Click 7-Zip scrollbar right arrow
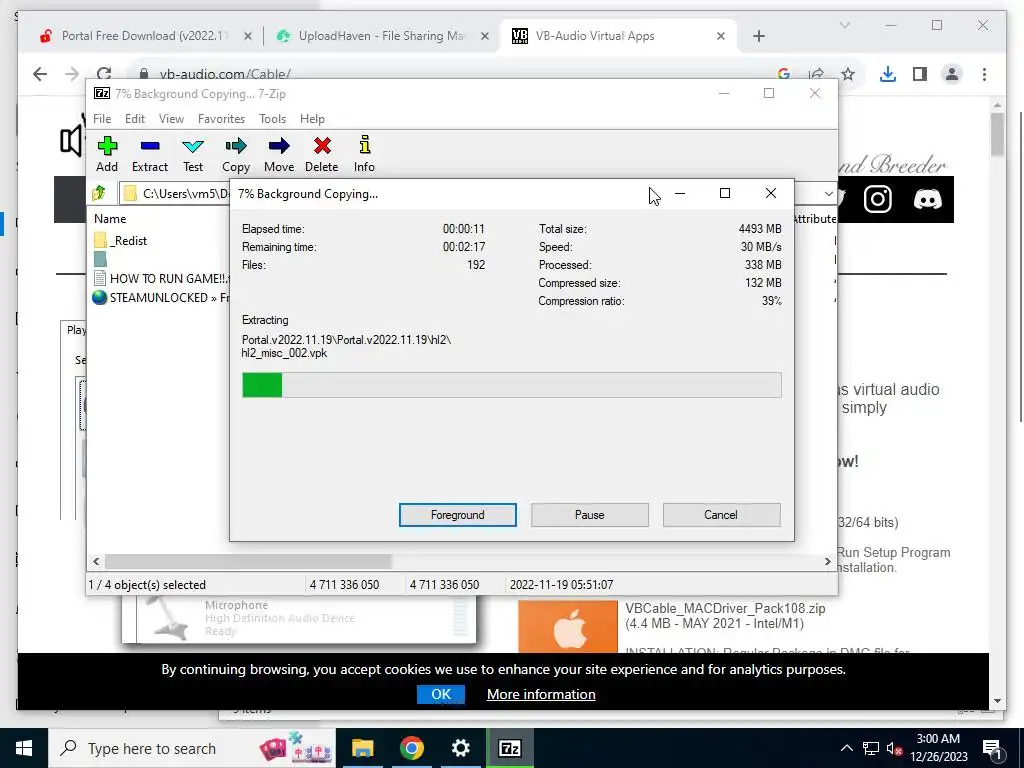This screenshot has height=768, width=1024. click(x=827, y=561)
